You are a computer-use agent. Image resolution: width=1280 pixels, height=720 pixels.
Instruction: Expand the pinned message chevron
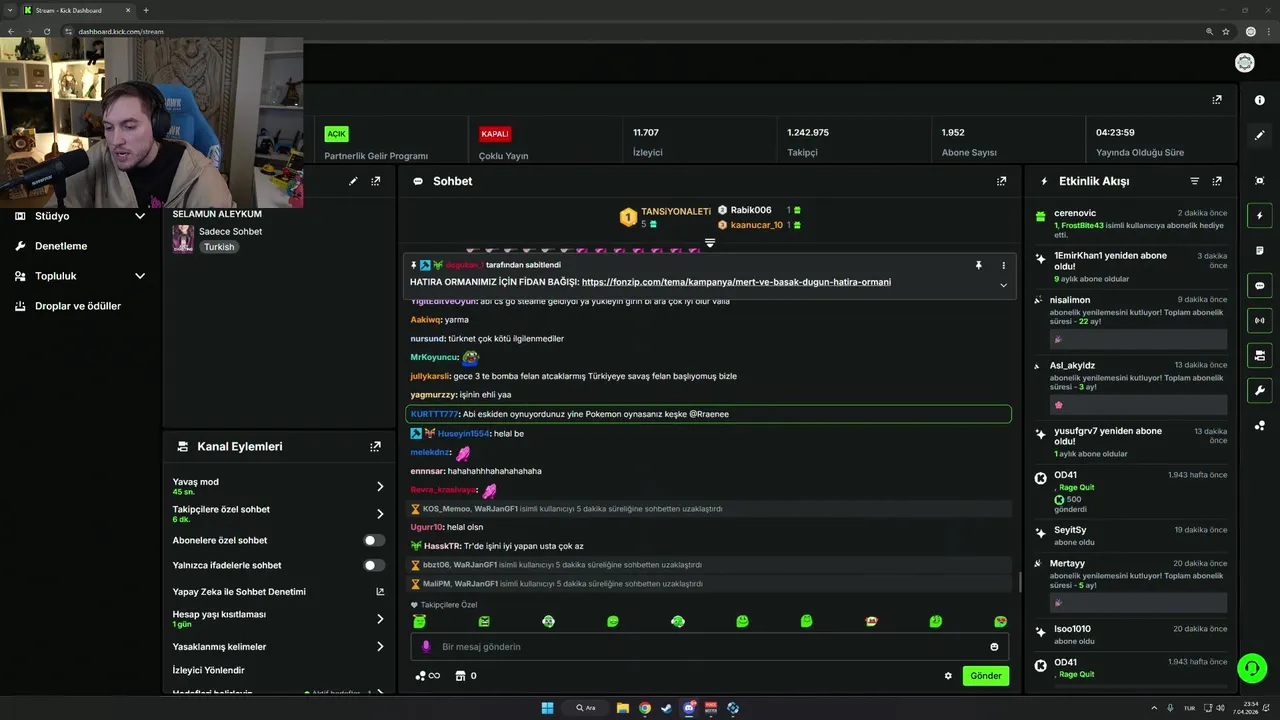1003,285
